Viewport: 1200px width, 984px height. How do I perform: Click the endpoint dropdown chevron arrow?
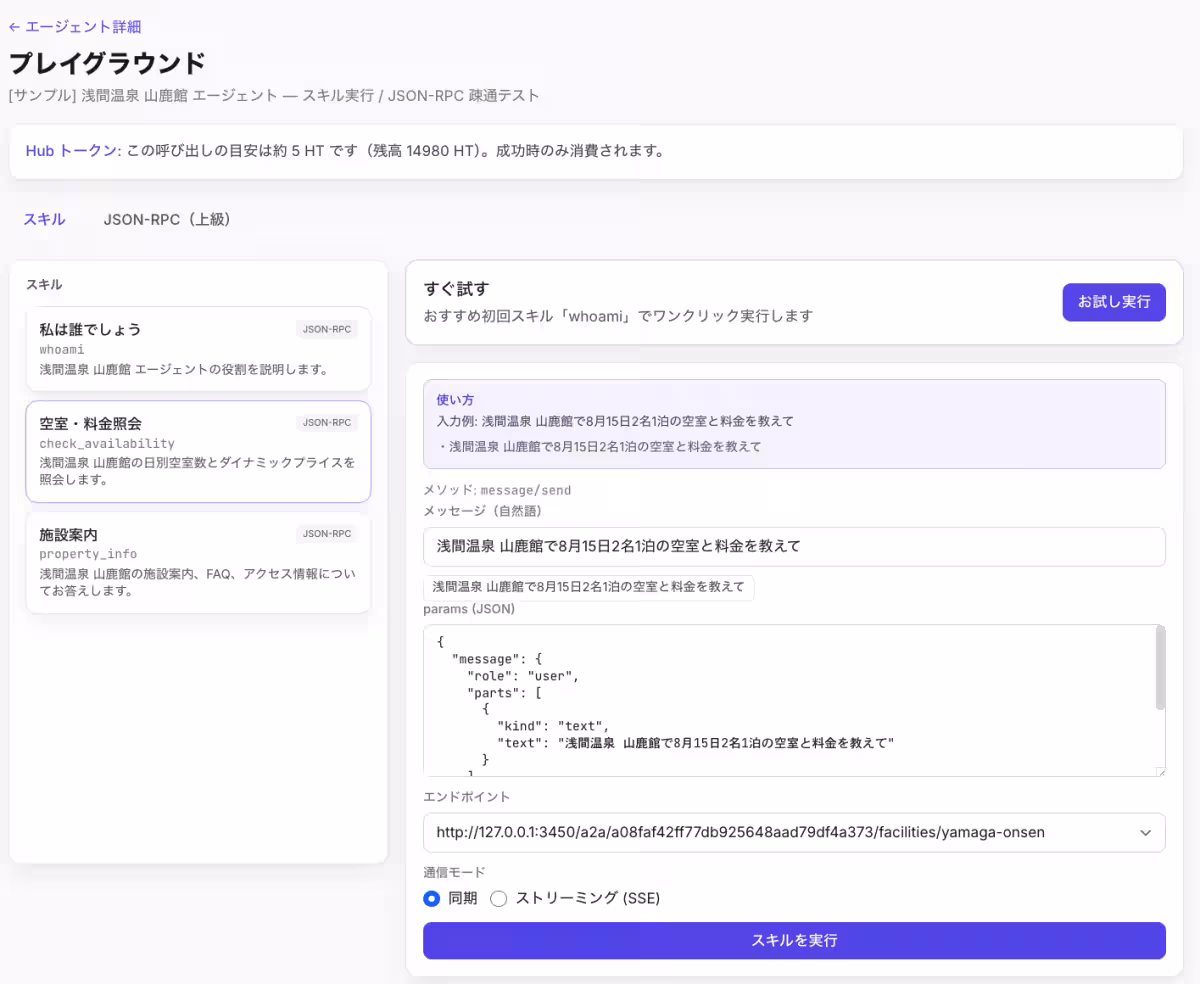click(x=1145, y=833)
